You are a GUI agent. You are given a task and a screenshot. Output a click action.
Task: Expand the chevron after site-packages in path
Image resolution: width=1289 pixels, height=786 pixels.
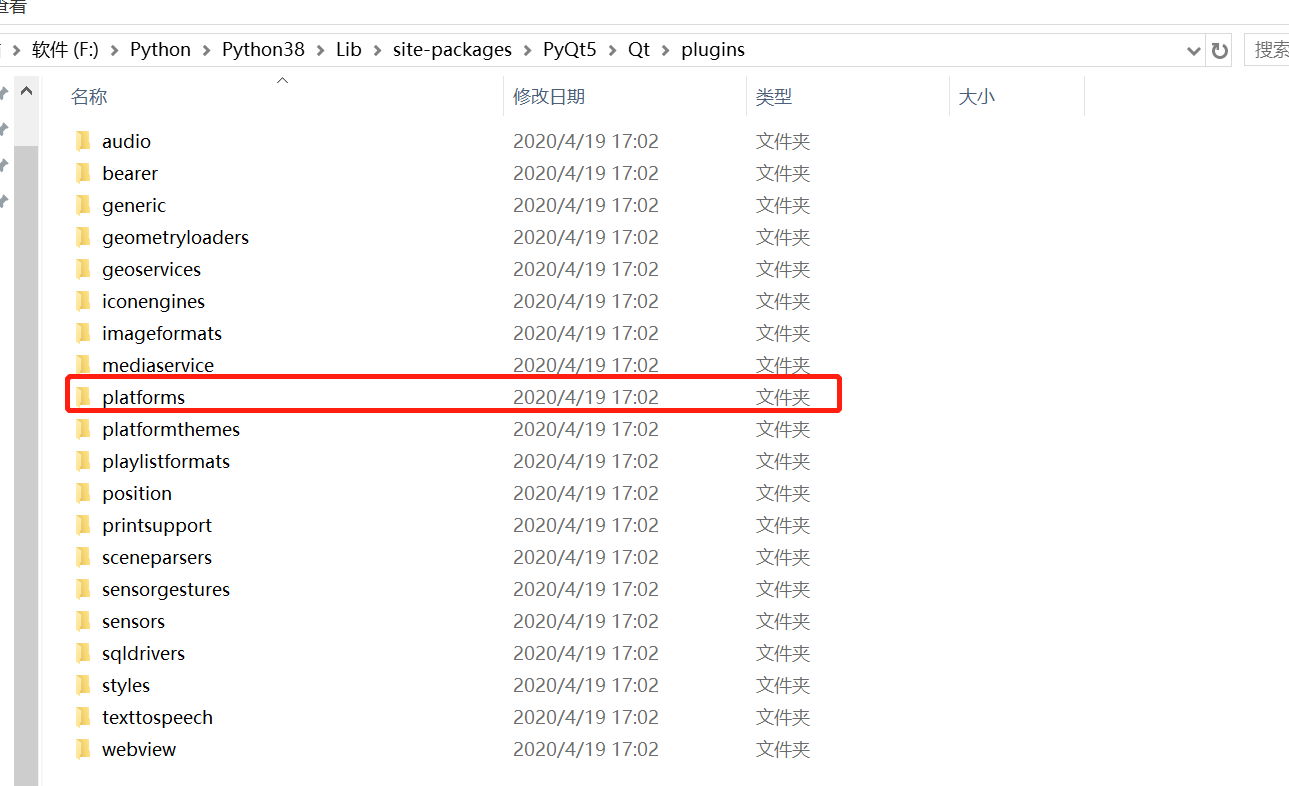(527, 50)
